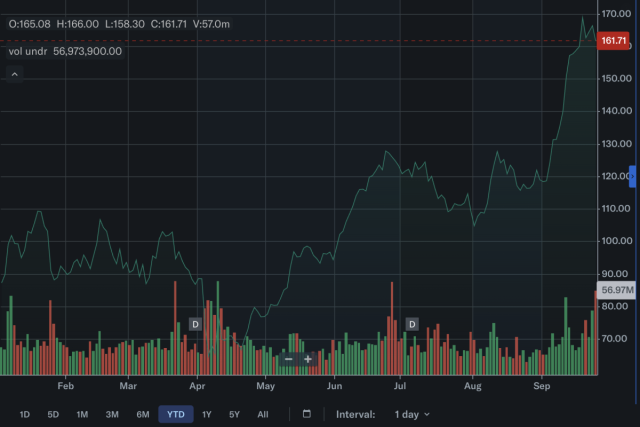Viewport: 640px width, 427px height.
Task: Show the 5Y time range
Action: [234, 414]
